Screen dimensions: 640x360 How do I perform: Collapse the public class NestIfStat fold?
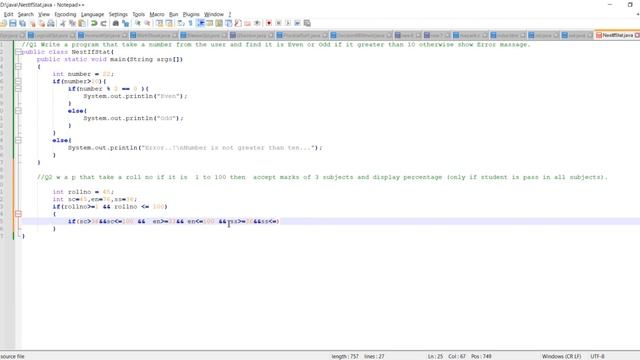coord(18,52)
